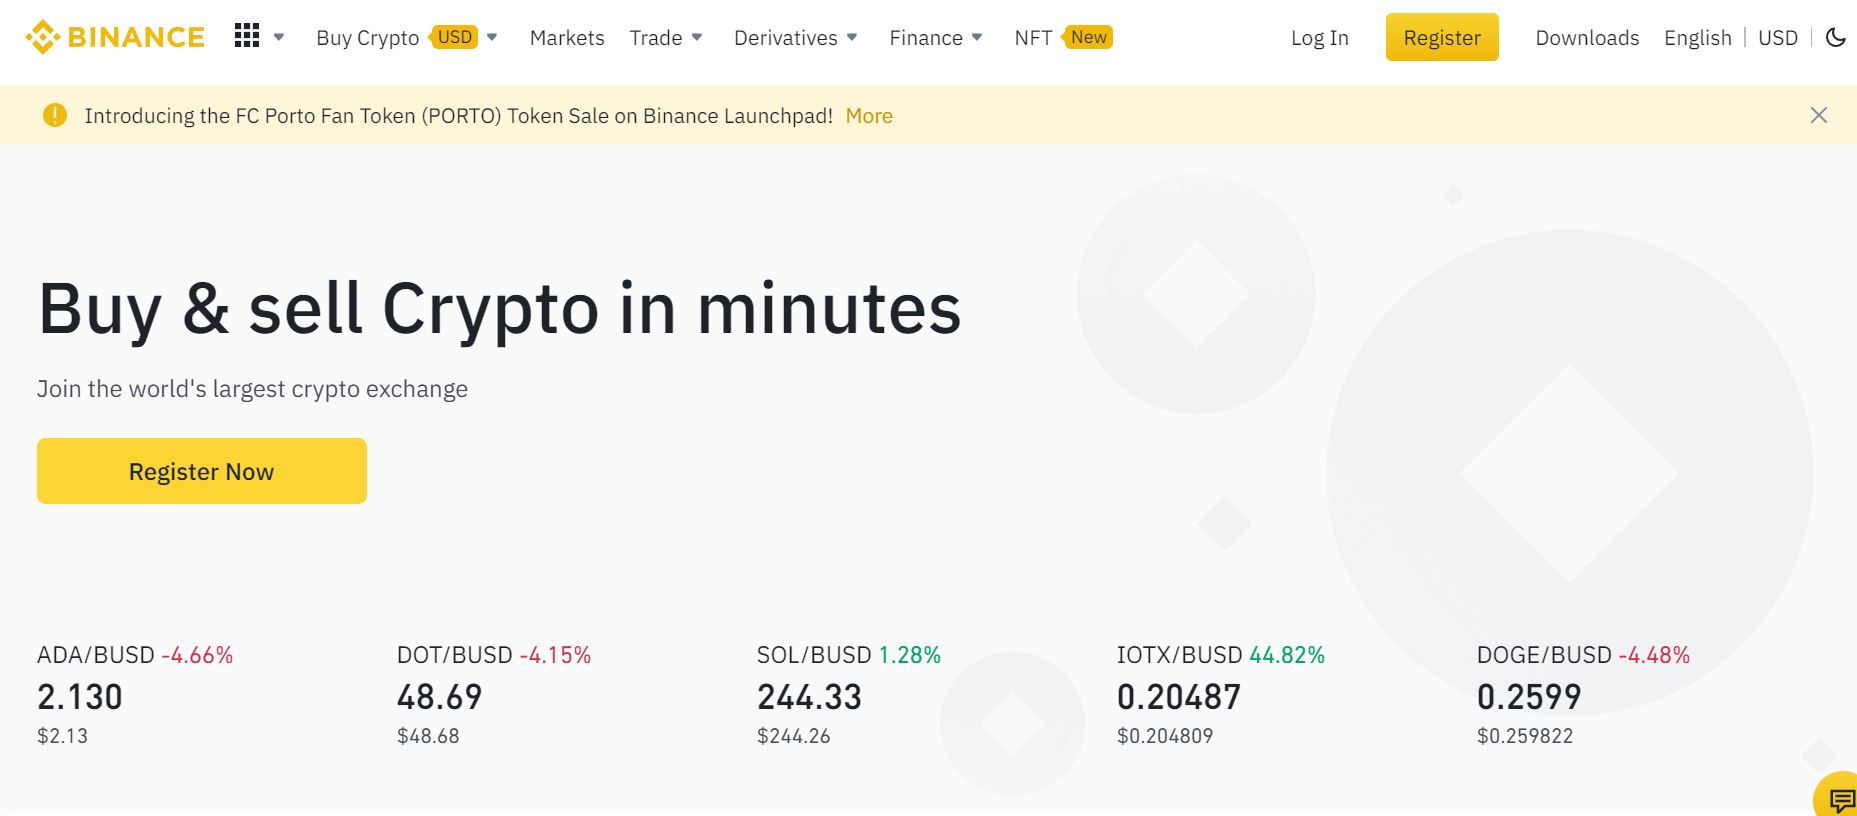Go to the Markets page
The image size is (1857, 816).
pyautogui.click(x=567, y=38)
